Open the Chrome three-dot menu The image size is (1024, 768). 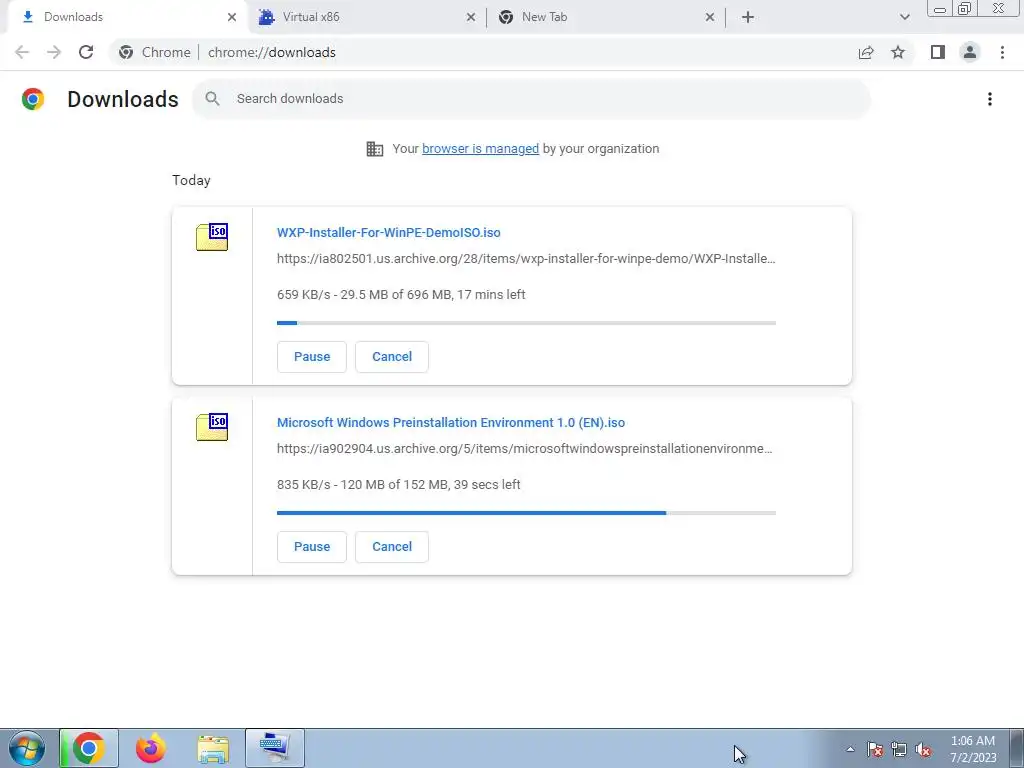(1002, 52)
